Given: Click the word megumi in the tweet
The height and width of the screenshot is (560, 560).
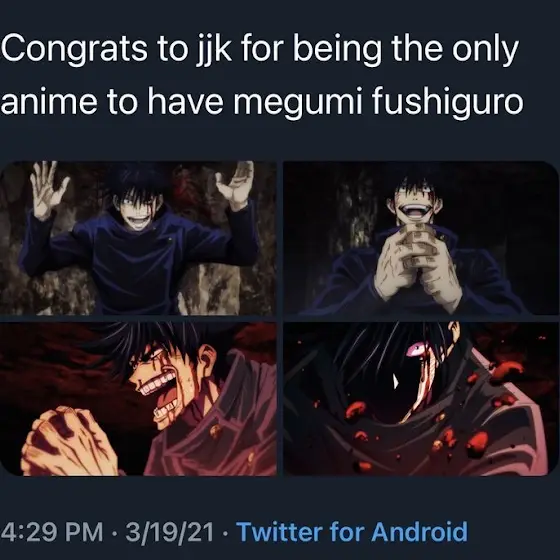Looking at the screenshot, I should [298, 102].
